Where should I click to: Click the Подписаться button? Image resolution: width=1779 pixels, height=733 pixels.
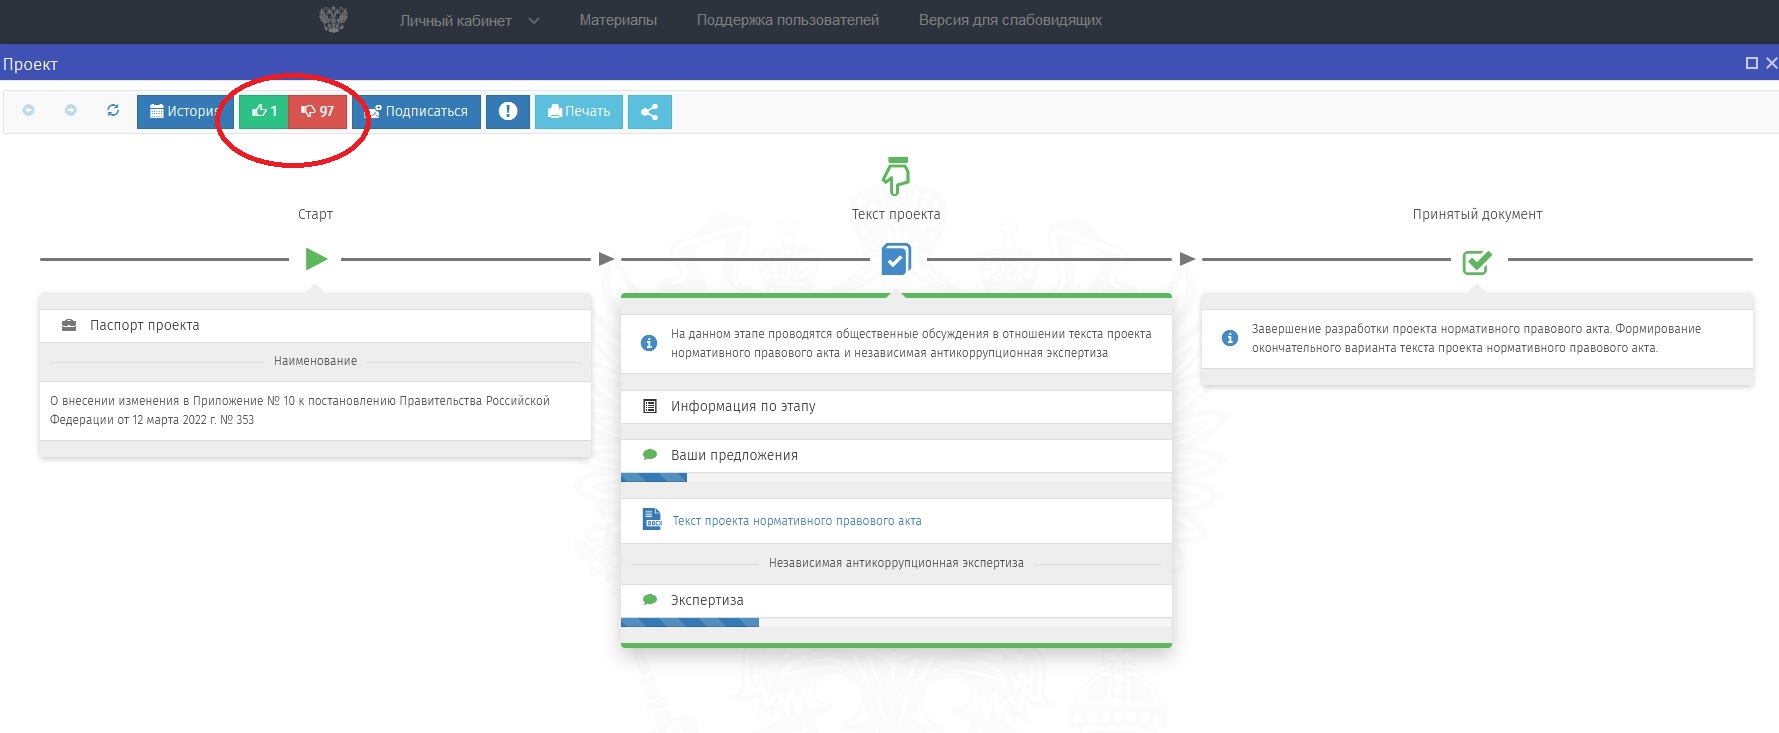tap(416, 111)
